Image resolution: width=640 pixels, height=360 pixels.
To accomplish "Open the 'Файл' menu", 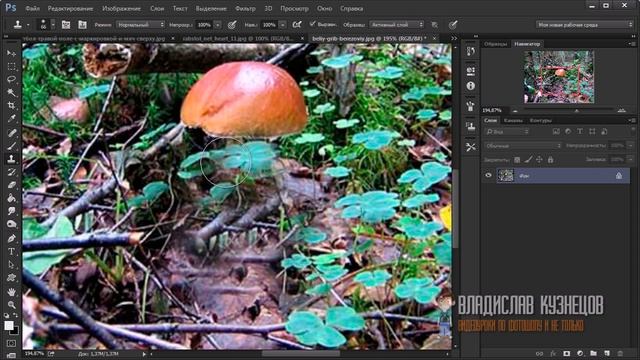I will 32,8.
